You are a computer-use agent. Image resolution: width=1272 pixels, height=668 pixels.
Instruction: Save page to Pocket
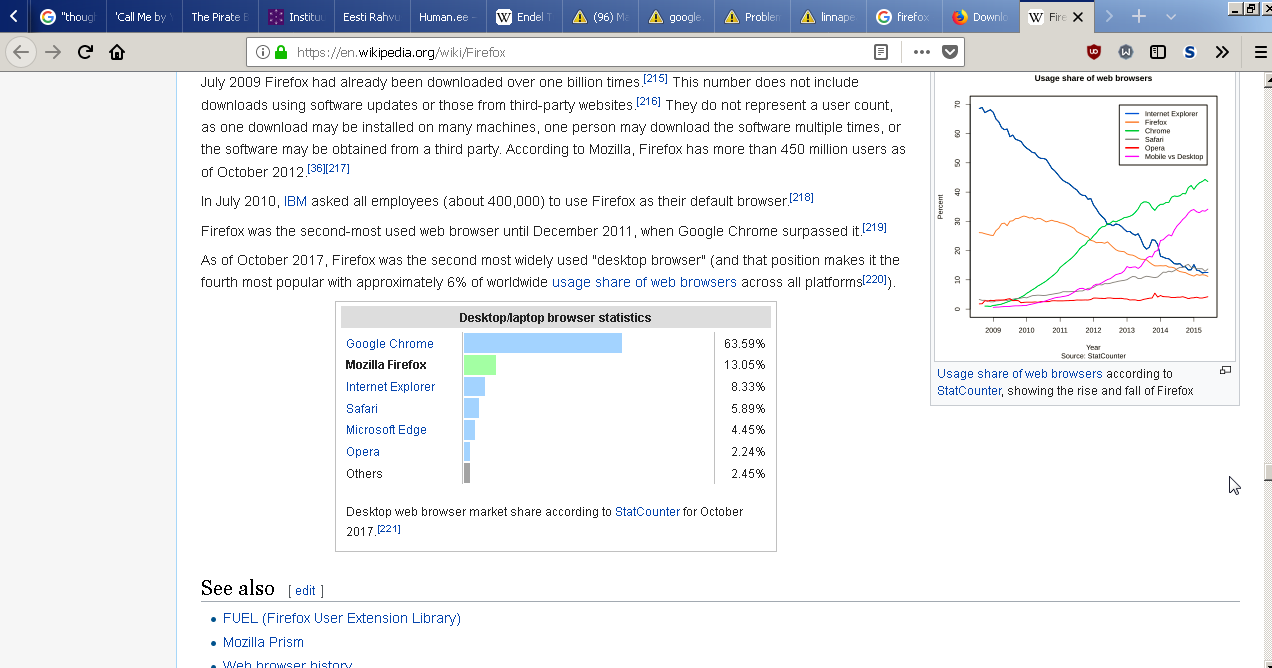950,52
